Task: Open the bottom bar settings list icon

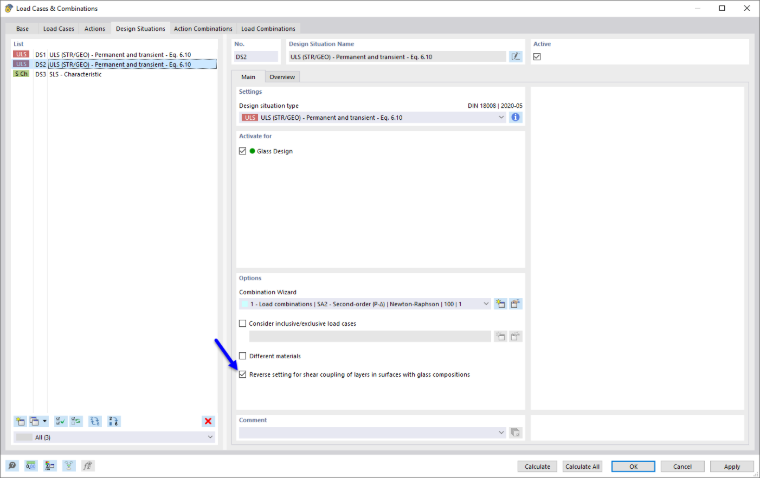Action: click(x=49, y=466)
